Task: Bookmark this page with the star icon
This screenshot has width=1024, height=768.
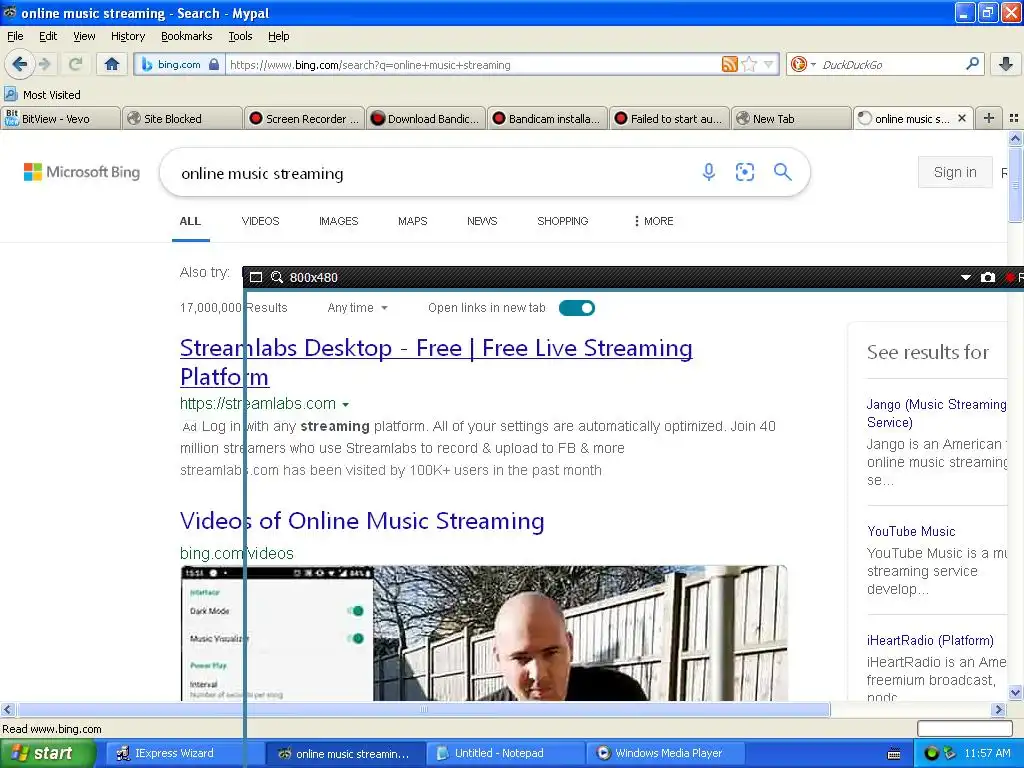Action: tap(749, 64)
